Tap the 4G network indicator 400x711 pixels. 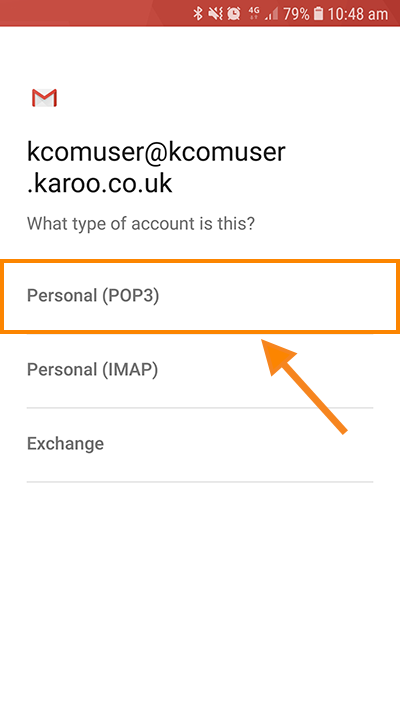tap(254, 14)
